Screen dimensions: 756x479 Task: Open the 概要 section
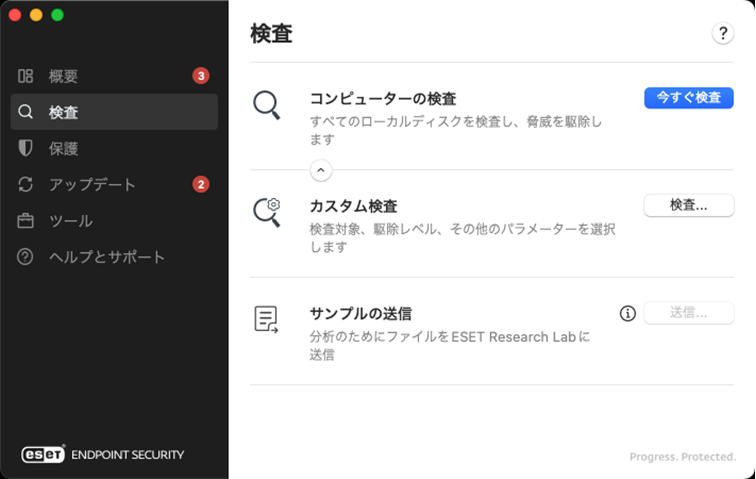click(x=114, y=76)
